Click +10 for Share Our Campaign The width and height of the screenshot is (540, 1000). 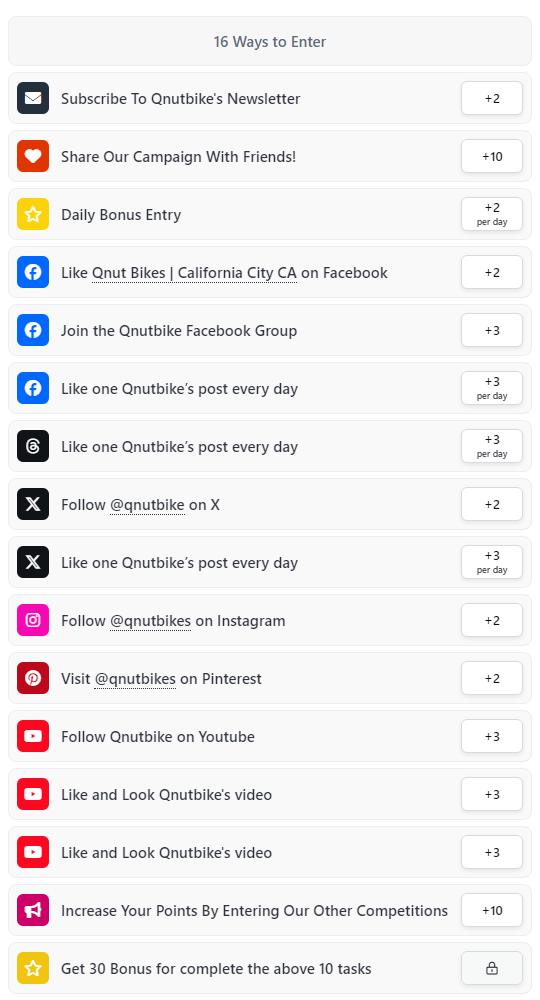[x=492, y=156]
